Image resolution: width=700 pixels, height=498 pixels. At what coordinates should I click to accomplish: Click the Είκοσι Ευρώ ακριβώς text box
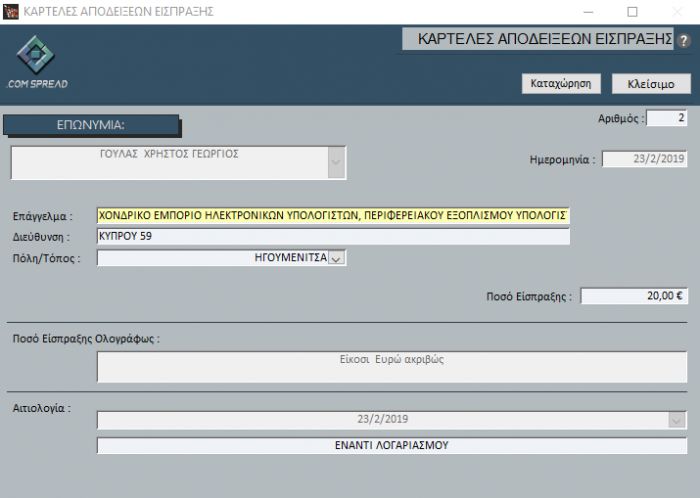click(x=392, y=367)
